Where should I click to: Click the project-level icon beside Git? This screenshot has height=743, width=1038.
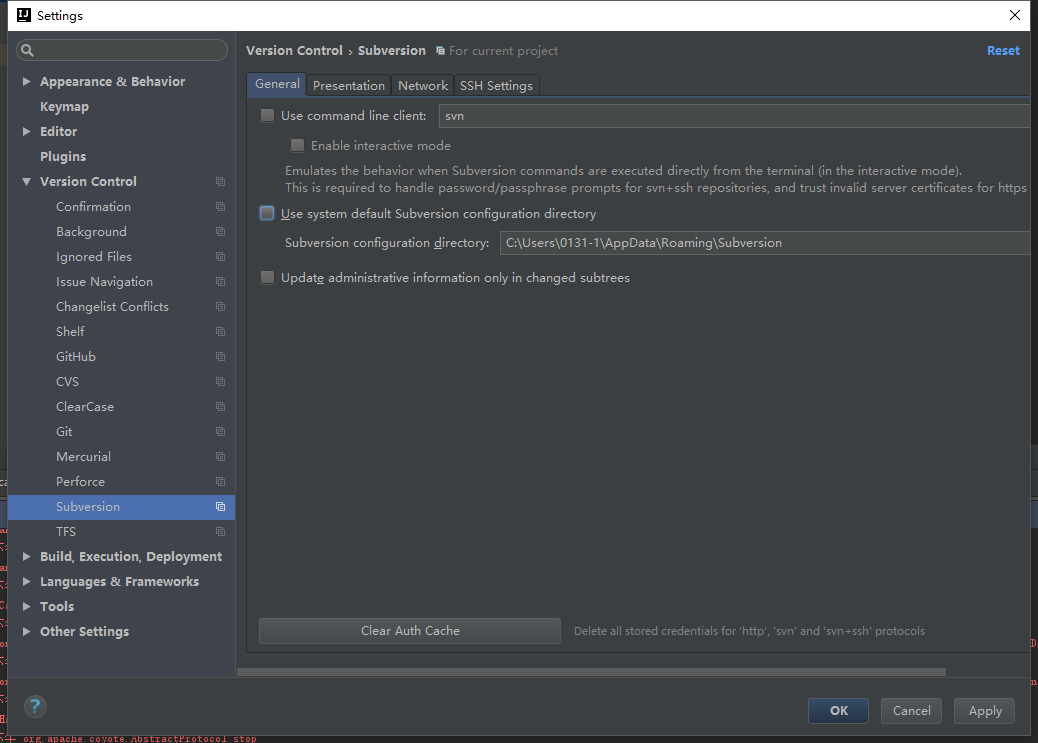pos(220,432)
